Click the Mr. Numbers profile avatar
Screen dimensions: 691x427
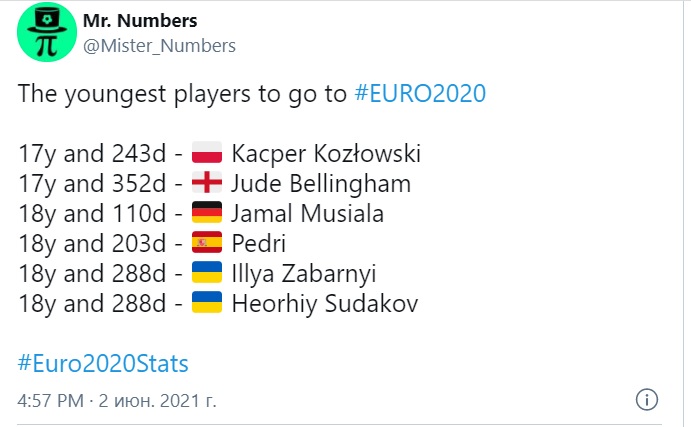coord(44,33)
